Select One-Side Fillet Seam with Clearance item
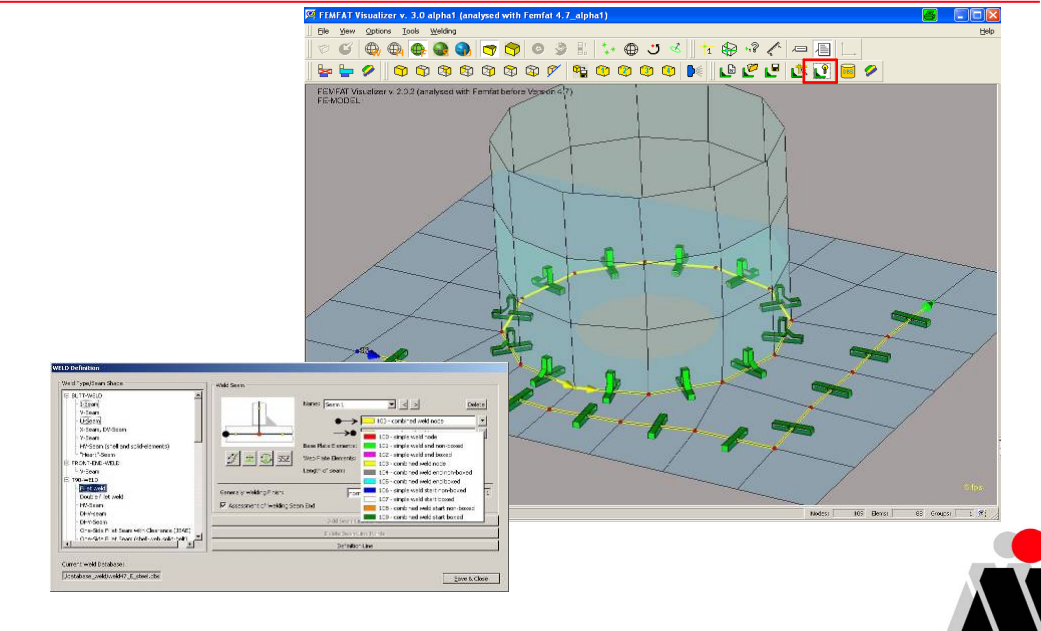Viewport: 1041px width, 631px height. click(x=135, y=531)
